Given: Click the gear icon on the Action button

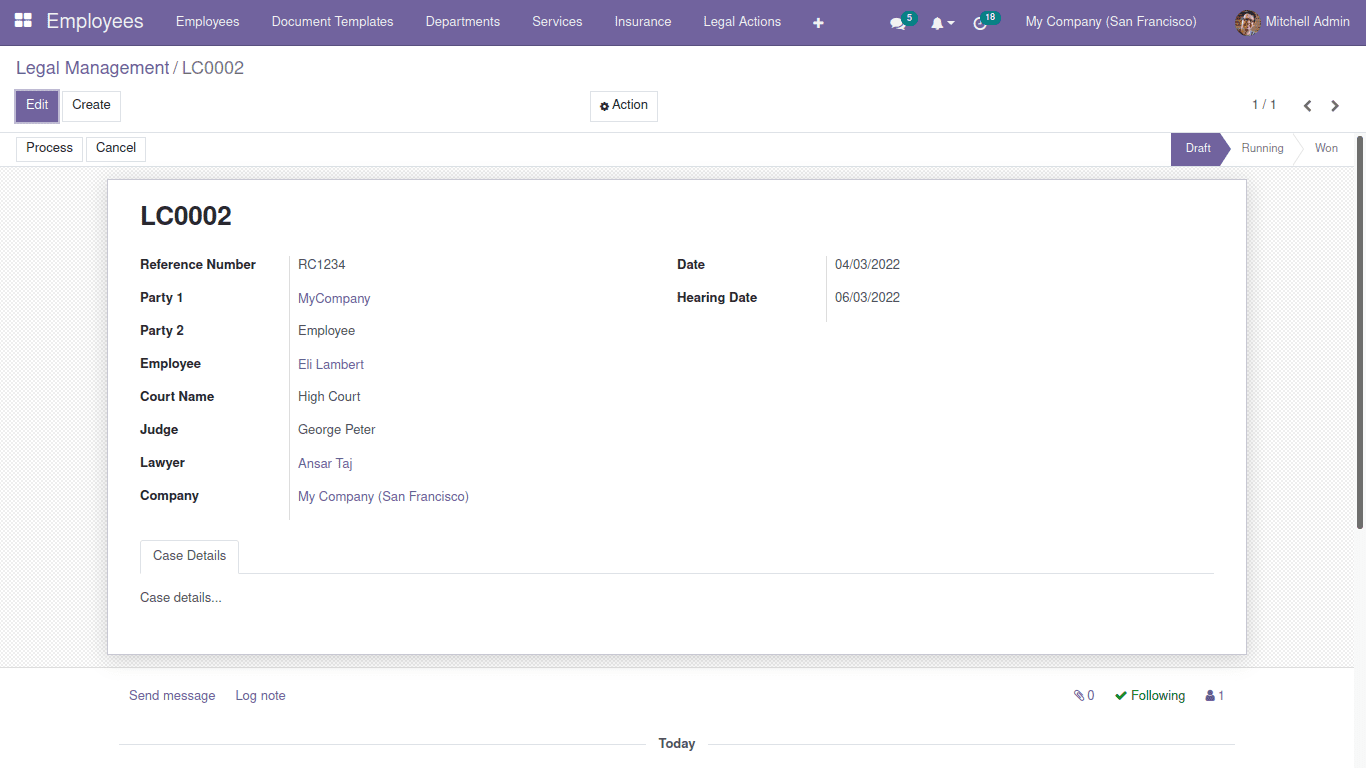Looking at the screenshot, I should click(x=603, y=105).
